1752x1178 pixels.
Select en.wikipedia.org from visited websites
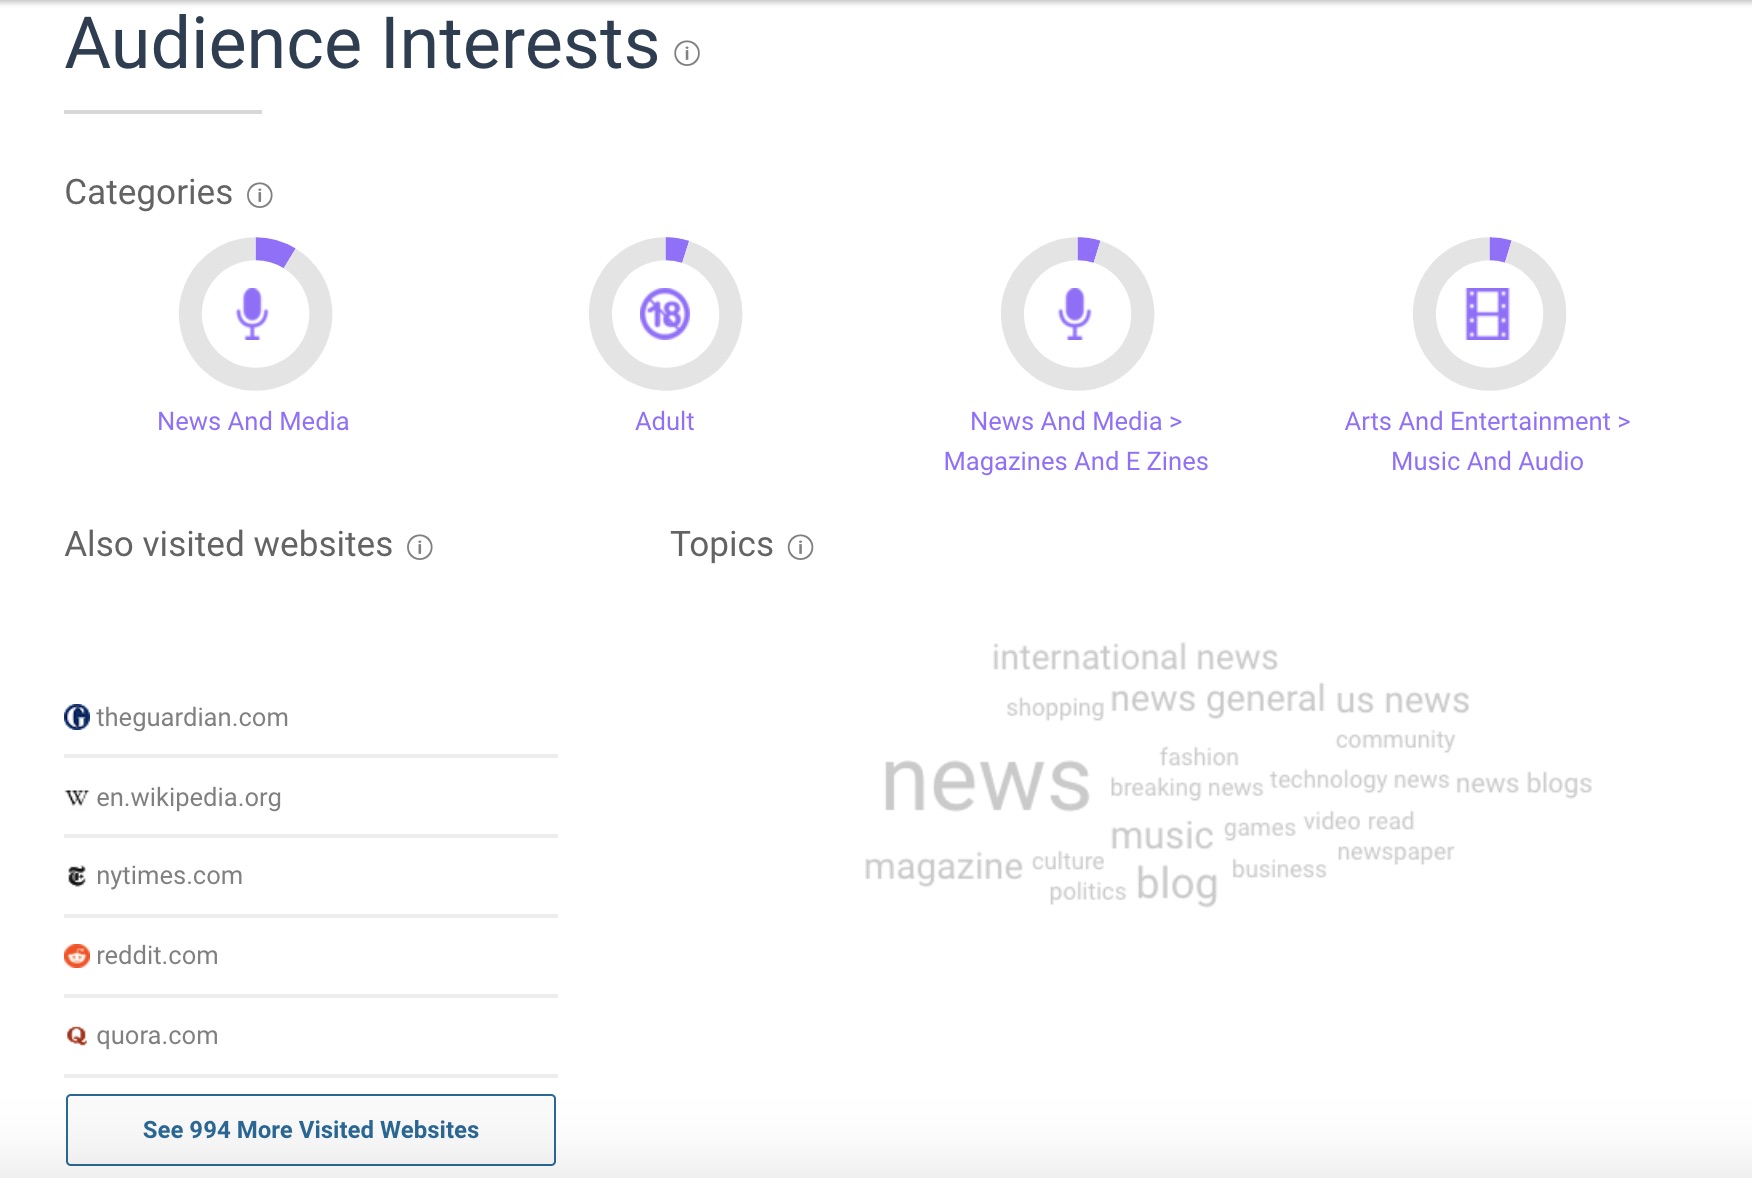click(x=188, y=798)
